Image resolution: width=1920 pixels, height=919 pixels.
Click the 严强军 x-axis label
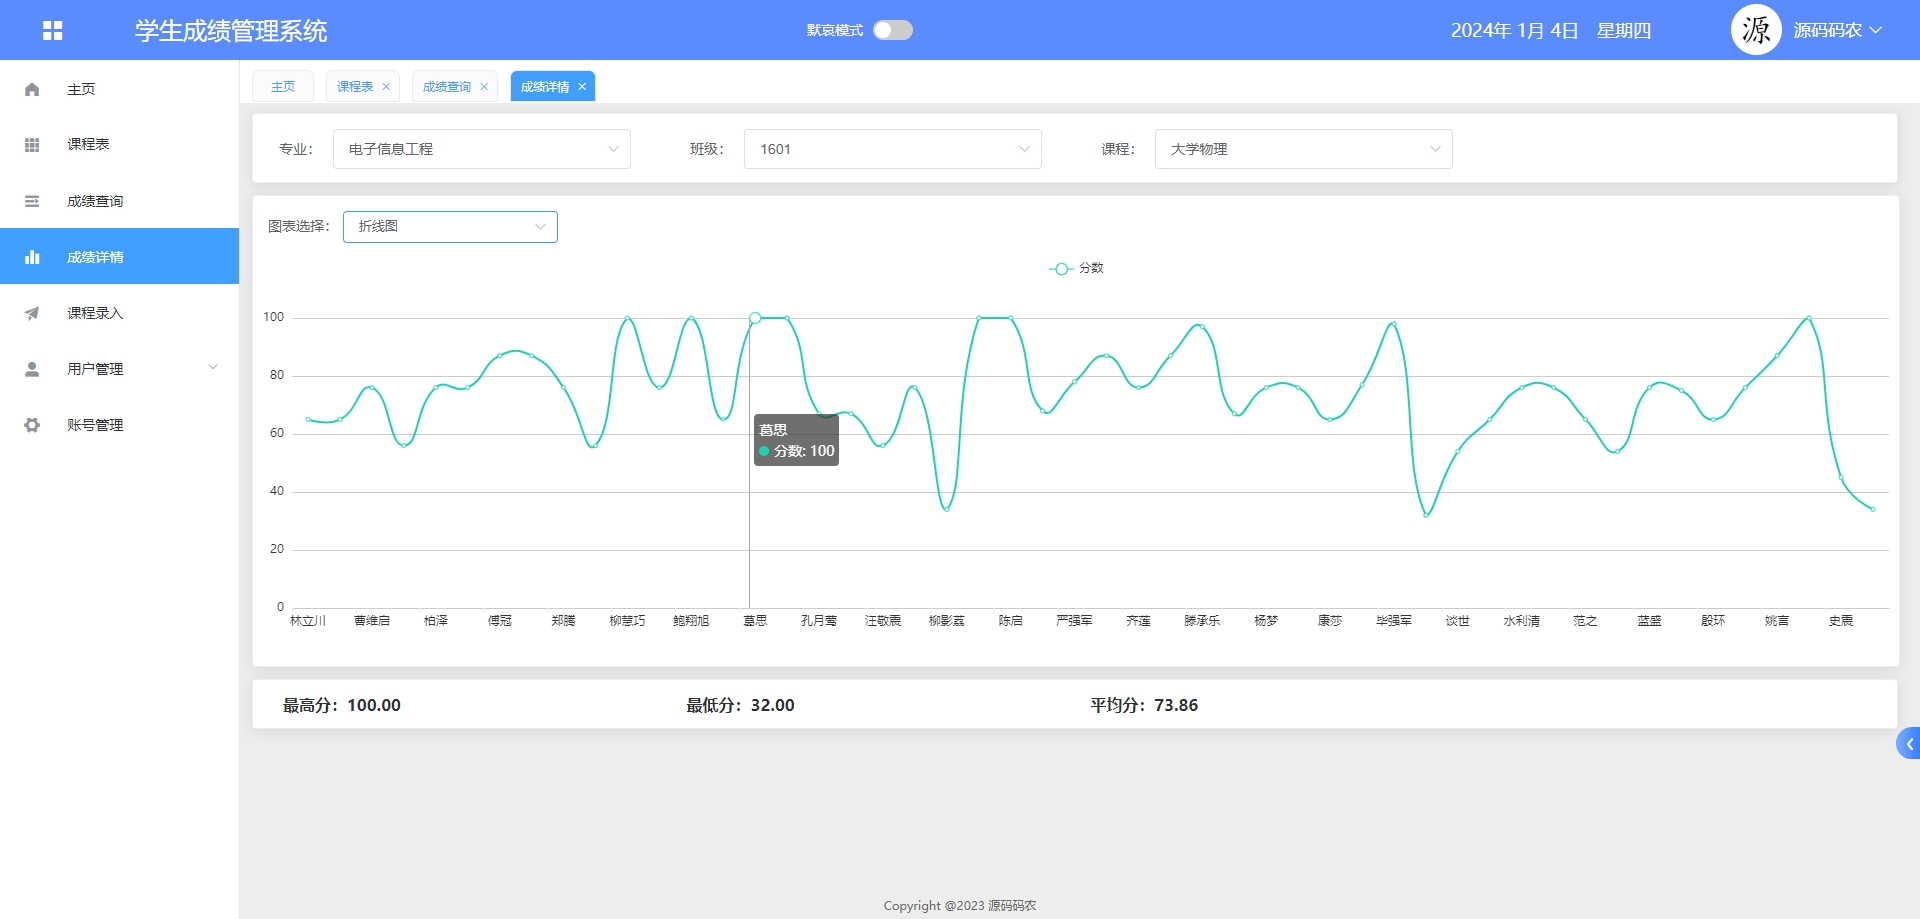click(x=1075, y=621)
